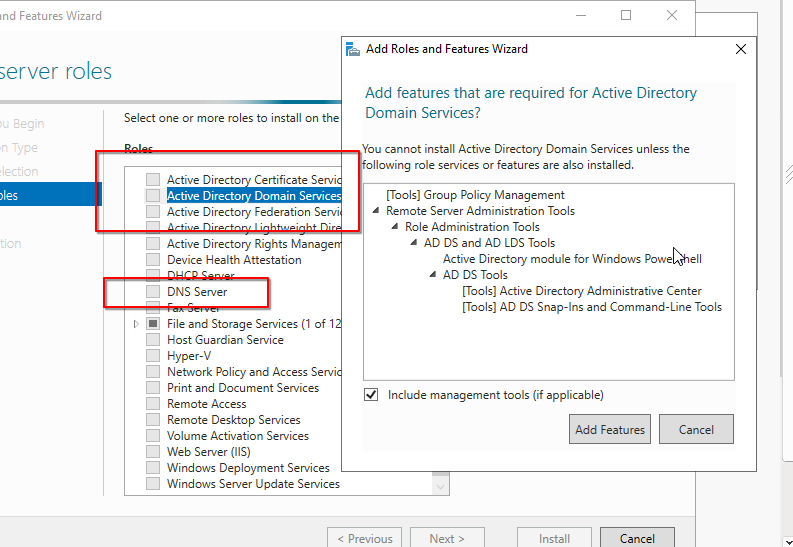Select Volume Activation Services label
The image size is (793, 547).
click(238, 436)
